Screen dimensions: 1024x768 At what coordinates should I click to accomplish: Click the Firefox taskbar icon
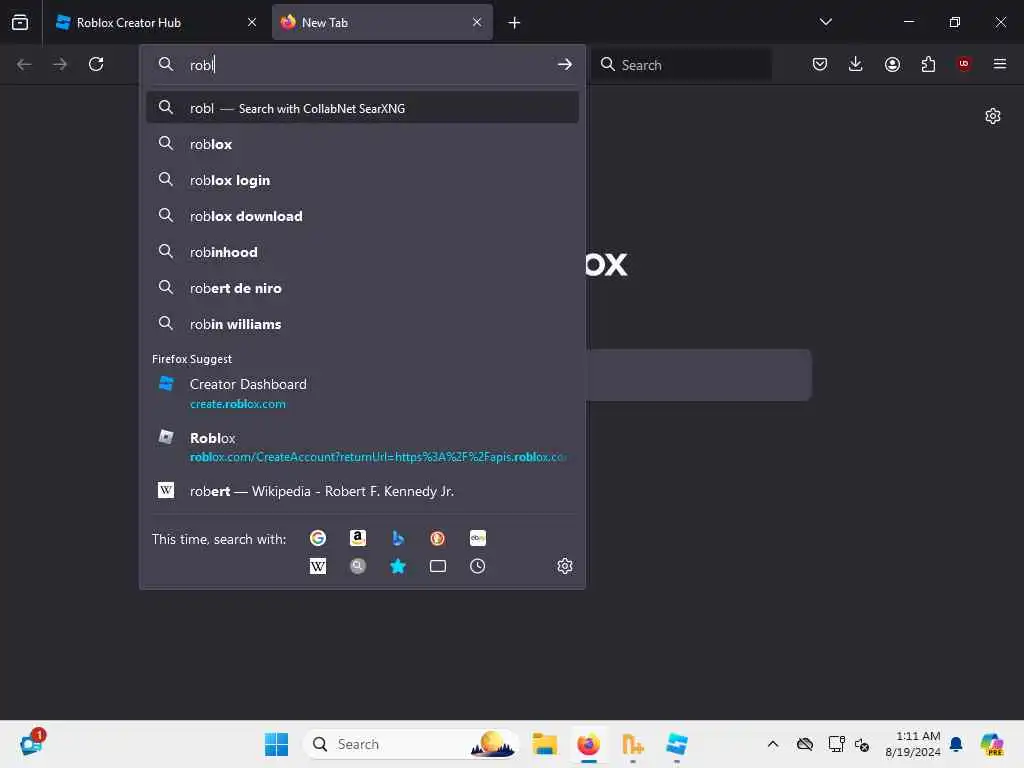click(x=588, y=744)
